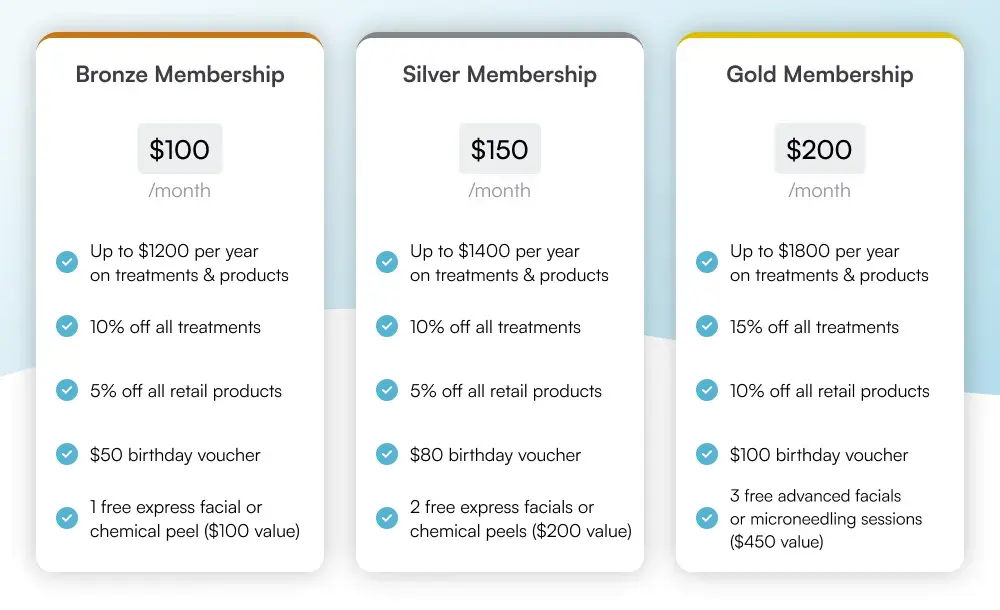Click the yellow bar atop Gold card
This screenshot has width=1000, height=610.
coord(820,36)
